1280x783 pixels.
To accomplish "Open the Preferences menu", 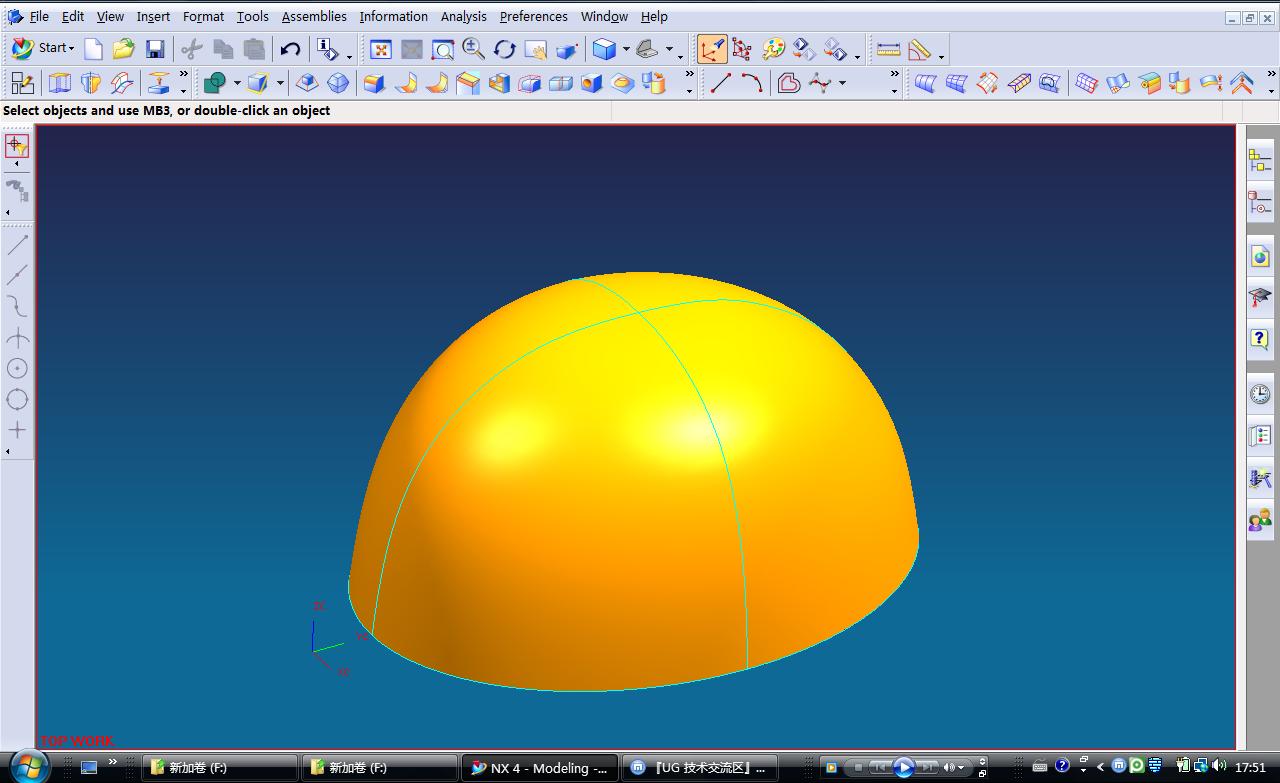I will pos(533,16).
